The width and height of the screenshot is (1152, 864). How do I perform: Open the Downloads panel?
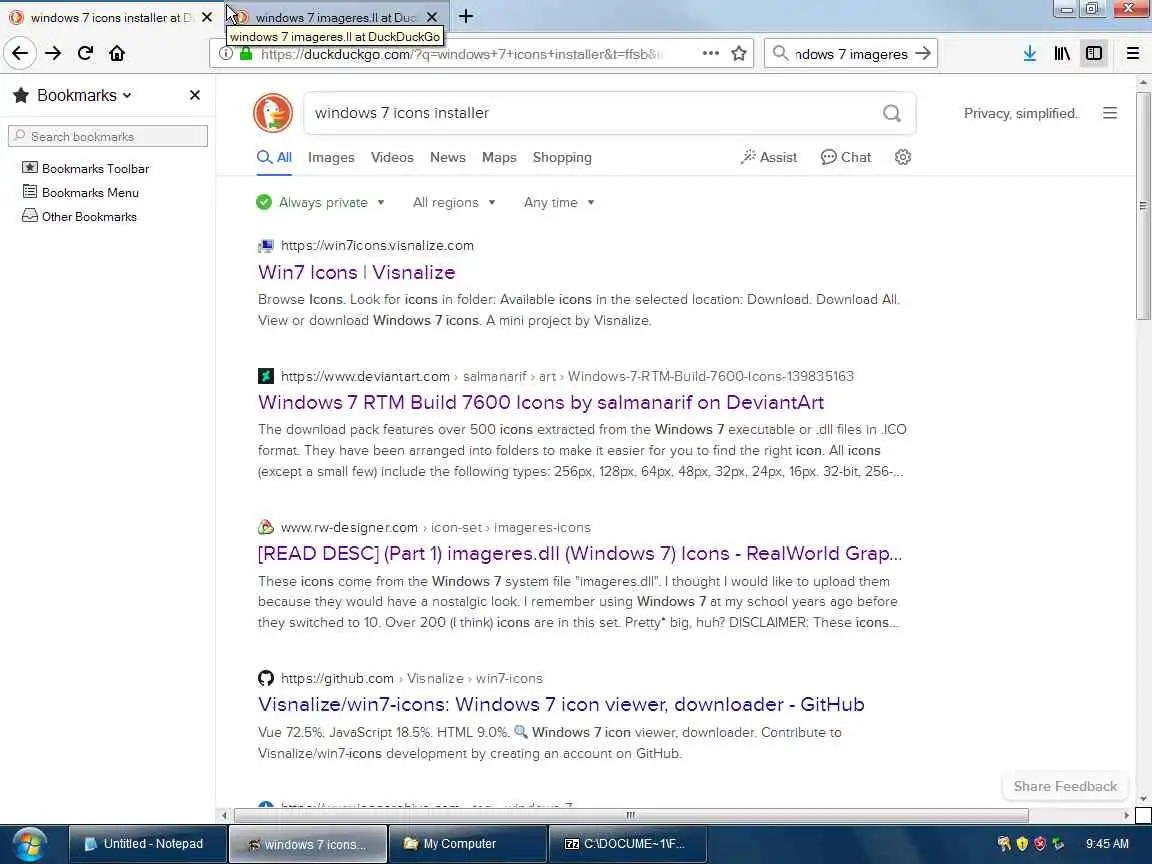pos(1029,53)
